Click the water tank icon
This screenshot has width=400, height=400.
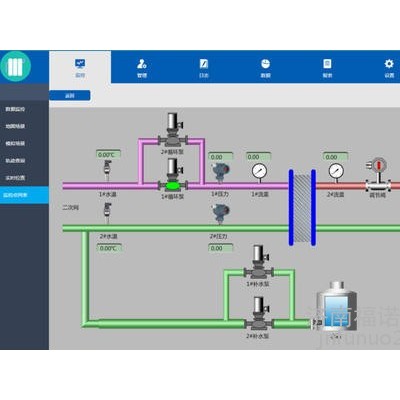[336, 307]
